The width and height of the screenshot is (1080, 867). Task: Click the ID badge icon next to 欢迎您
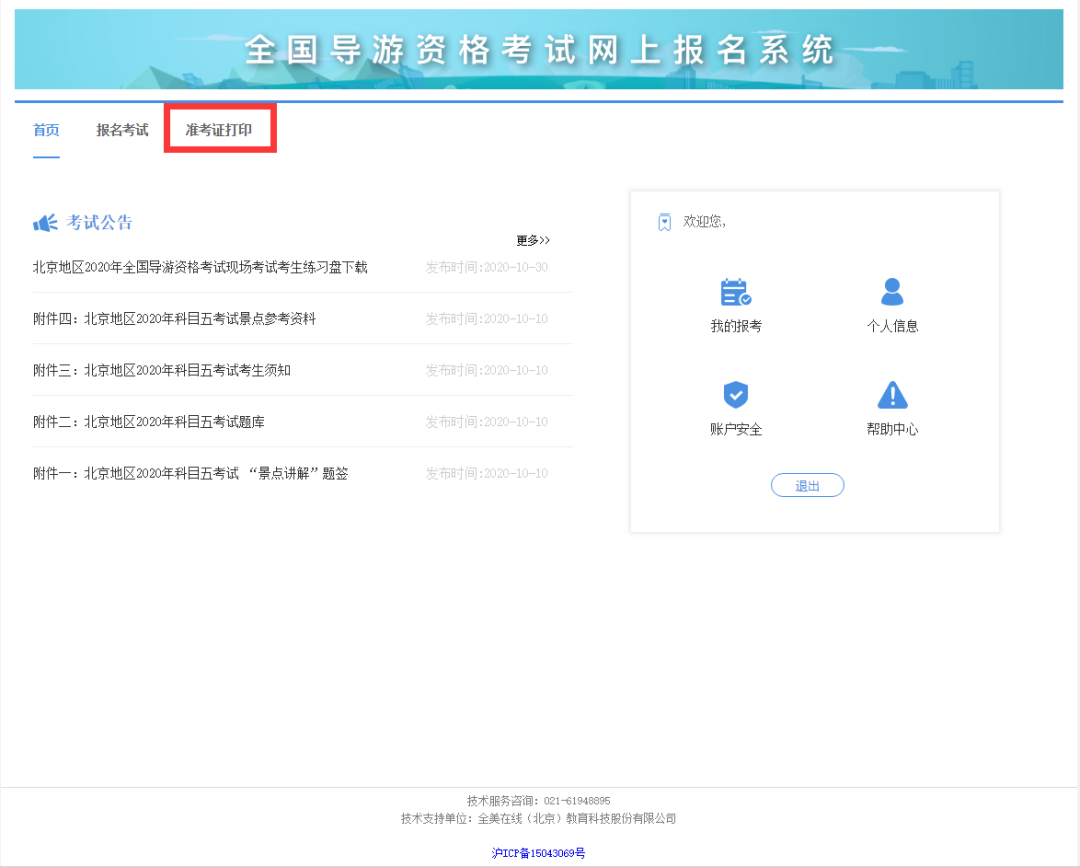click(x=665, y=222)
